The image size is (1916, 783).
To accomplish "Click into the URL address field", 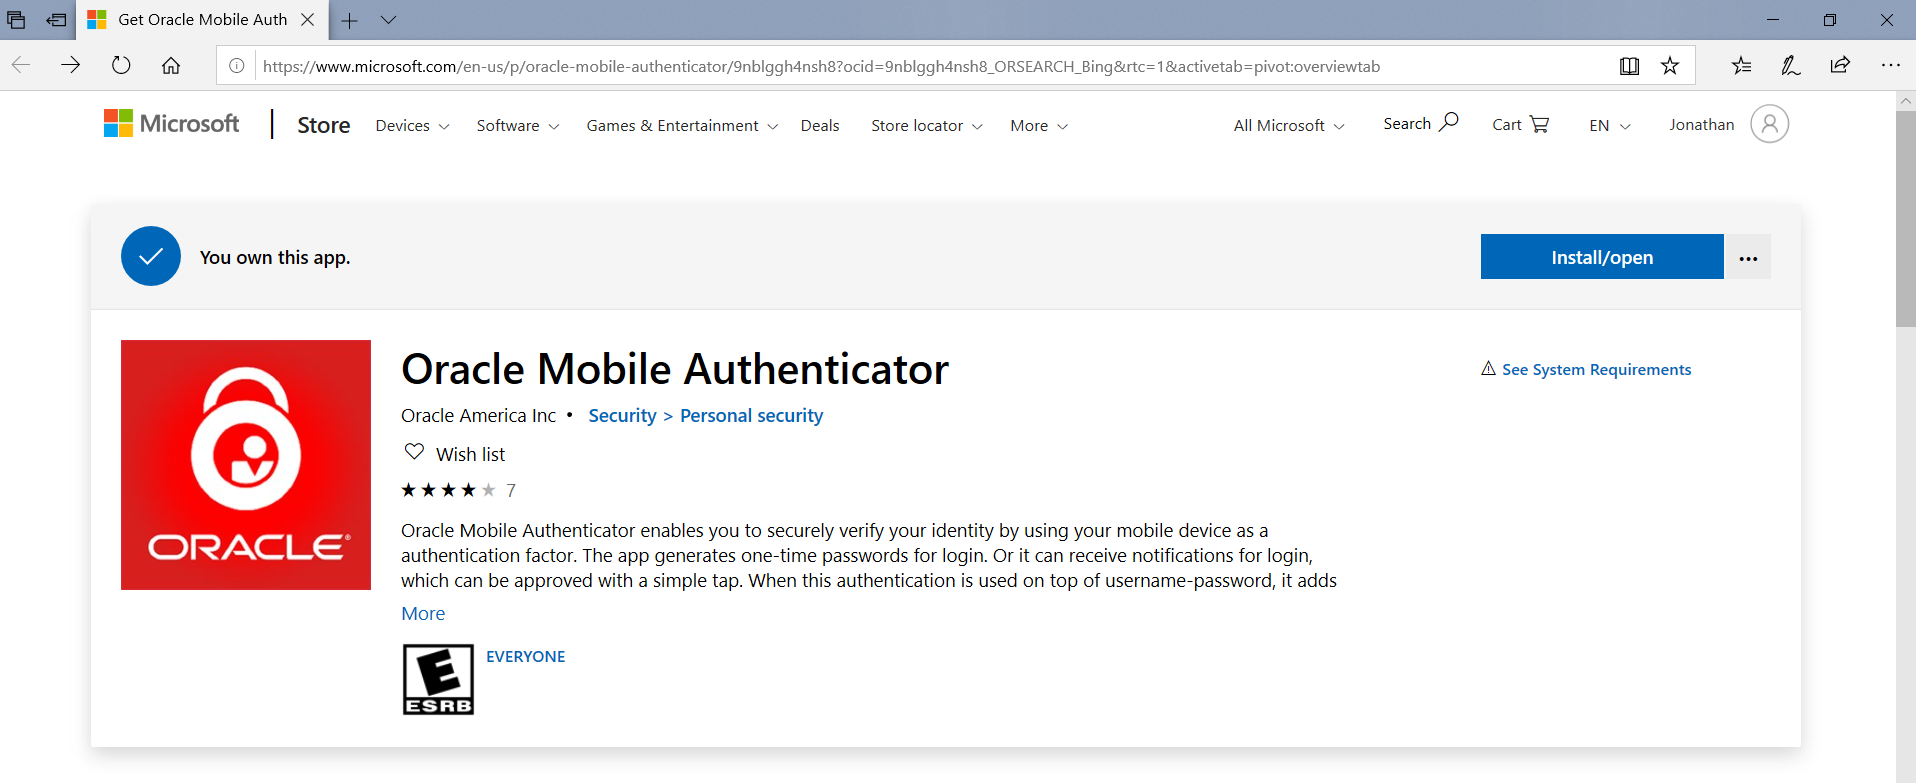I will (930, 66).
